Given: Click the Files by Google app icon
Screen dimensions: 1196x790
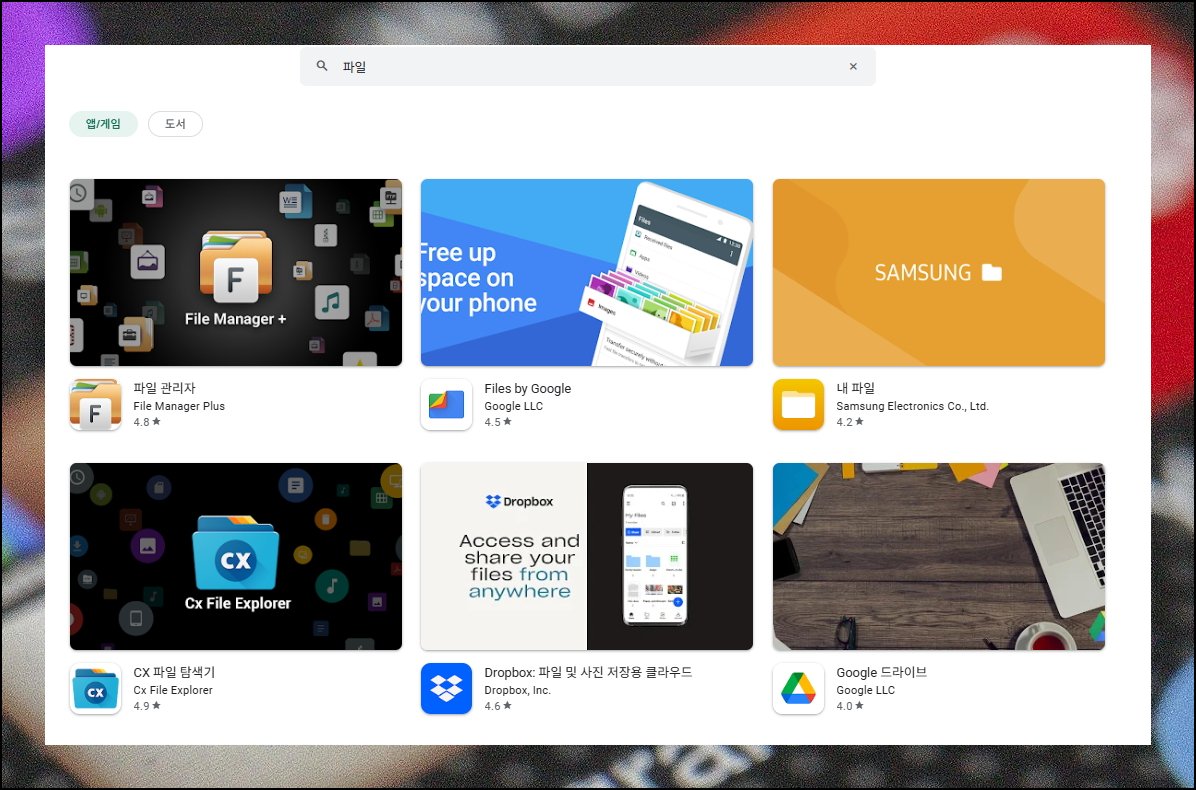Looking at the screenshot, I should [446, 404].
